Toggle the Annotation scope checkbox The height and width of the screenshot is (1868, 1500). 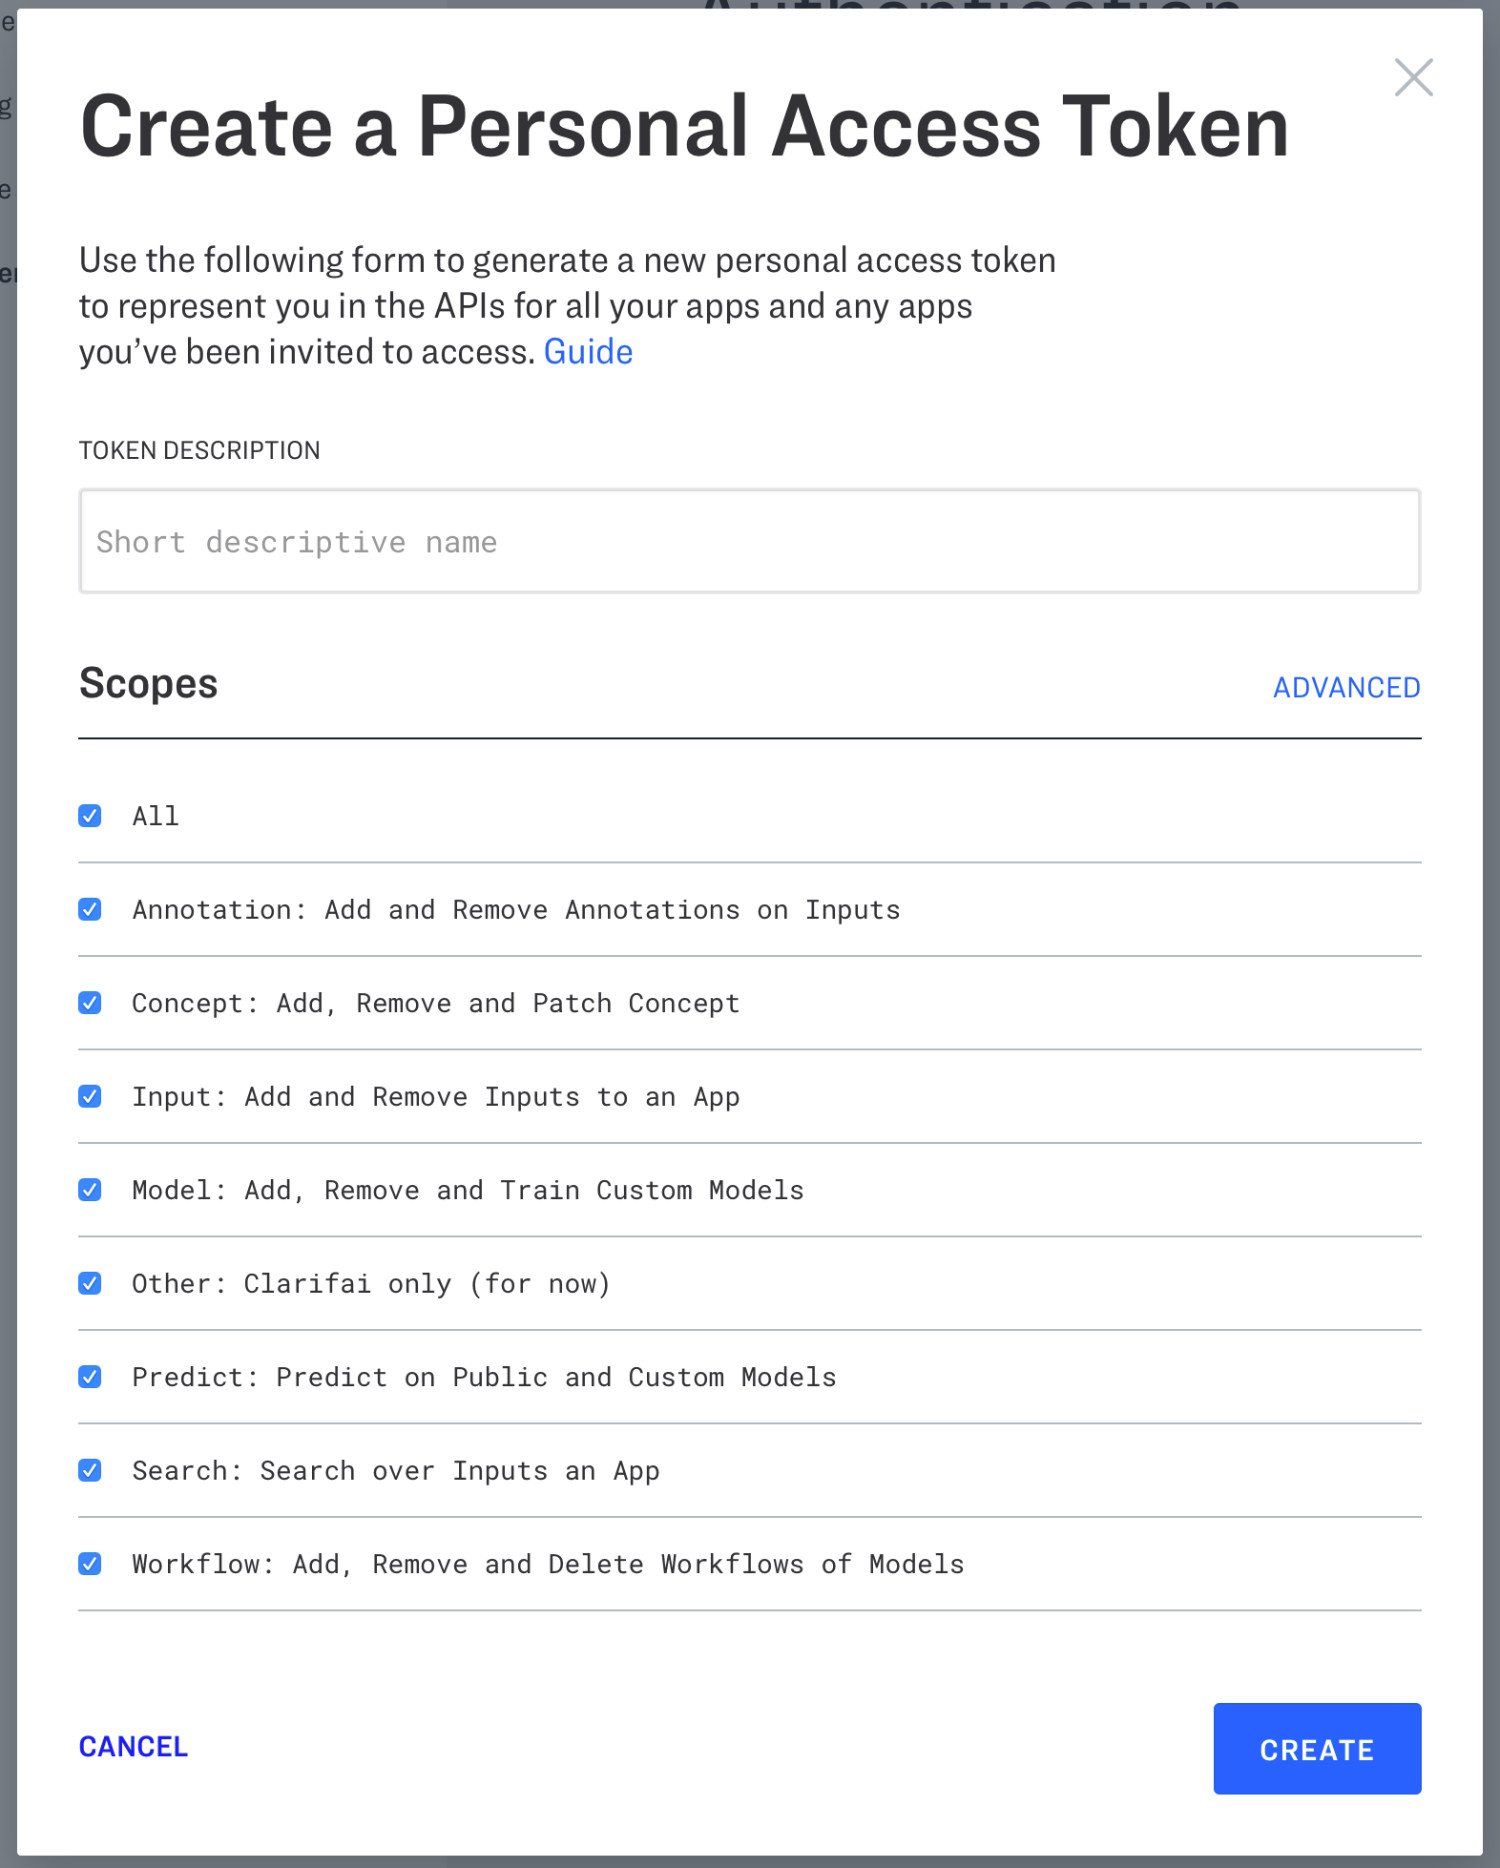pyautogui.click(x=90, y=909)
